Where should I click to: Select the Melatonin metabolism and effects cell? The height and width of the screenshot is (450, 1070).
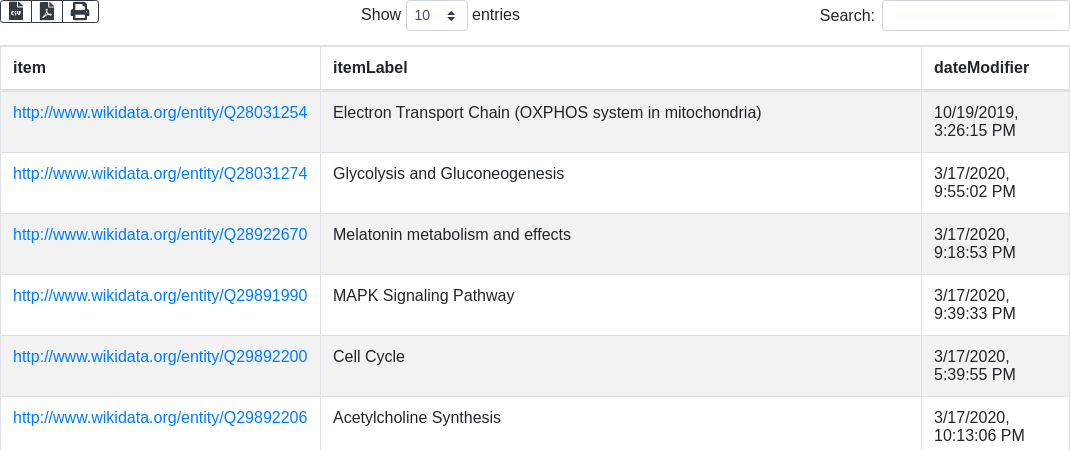pyautogui.click(x=620, y=244)
